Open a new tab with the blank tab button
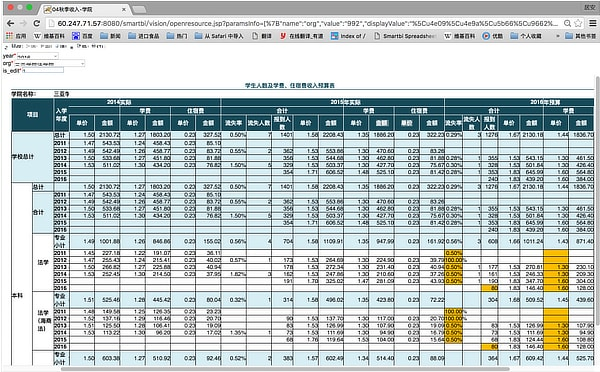The width and height of the screenshot is (600, 372). pyautogui.click(x=139, y=9)
